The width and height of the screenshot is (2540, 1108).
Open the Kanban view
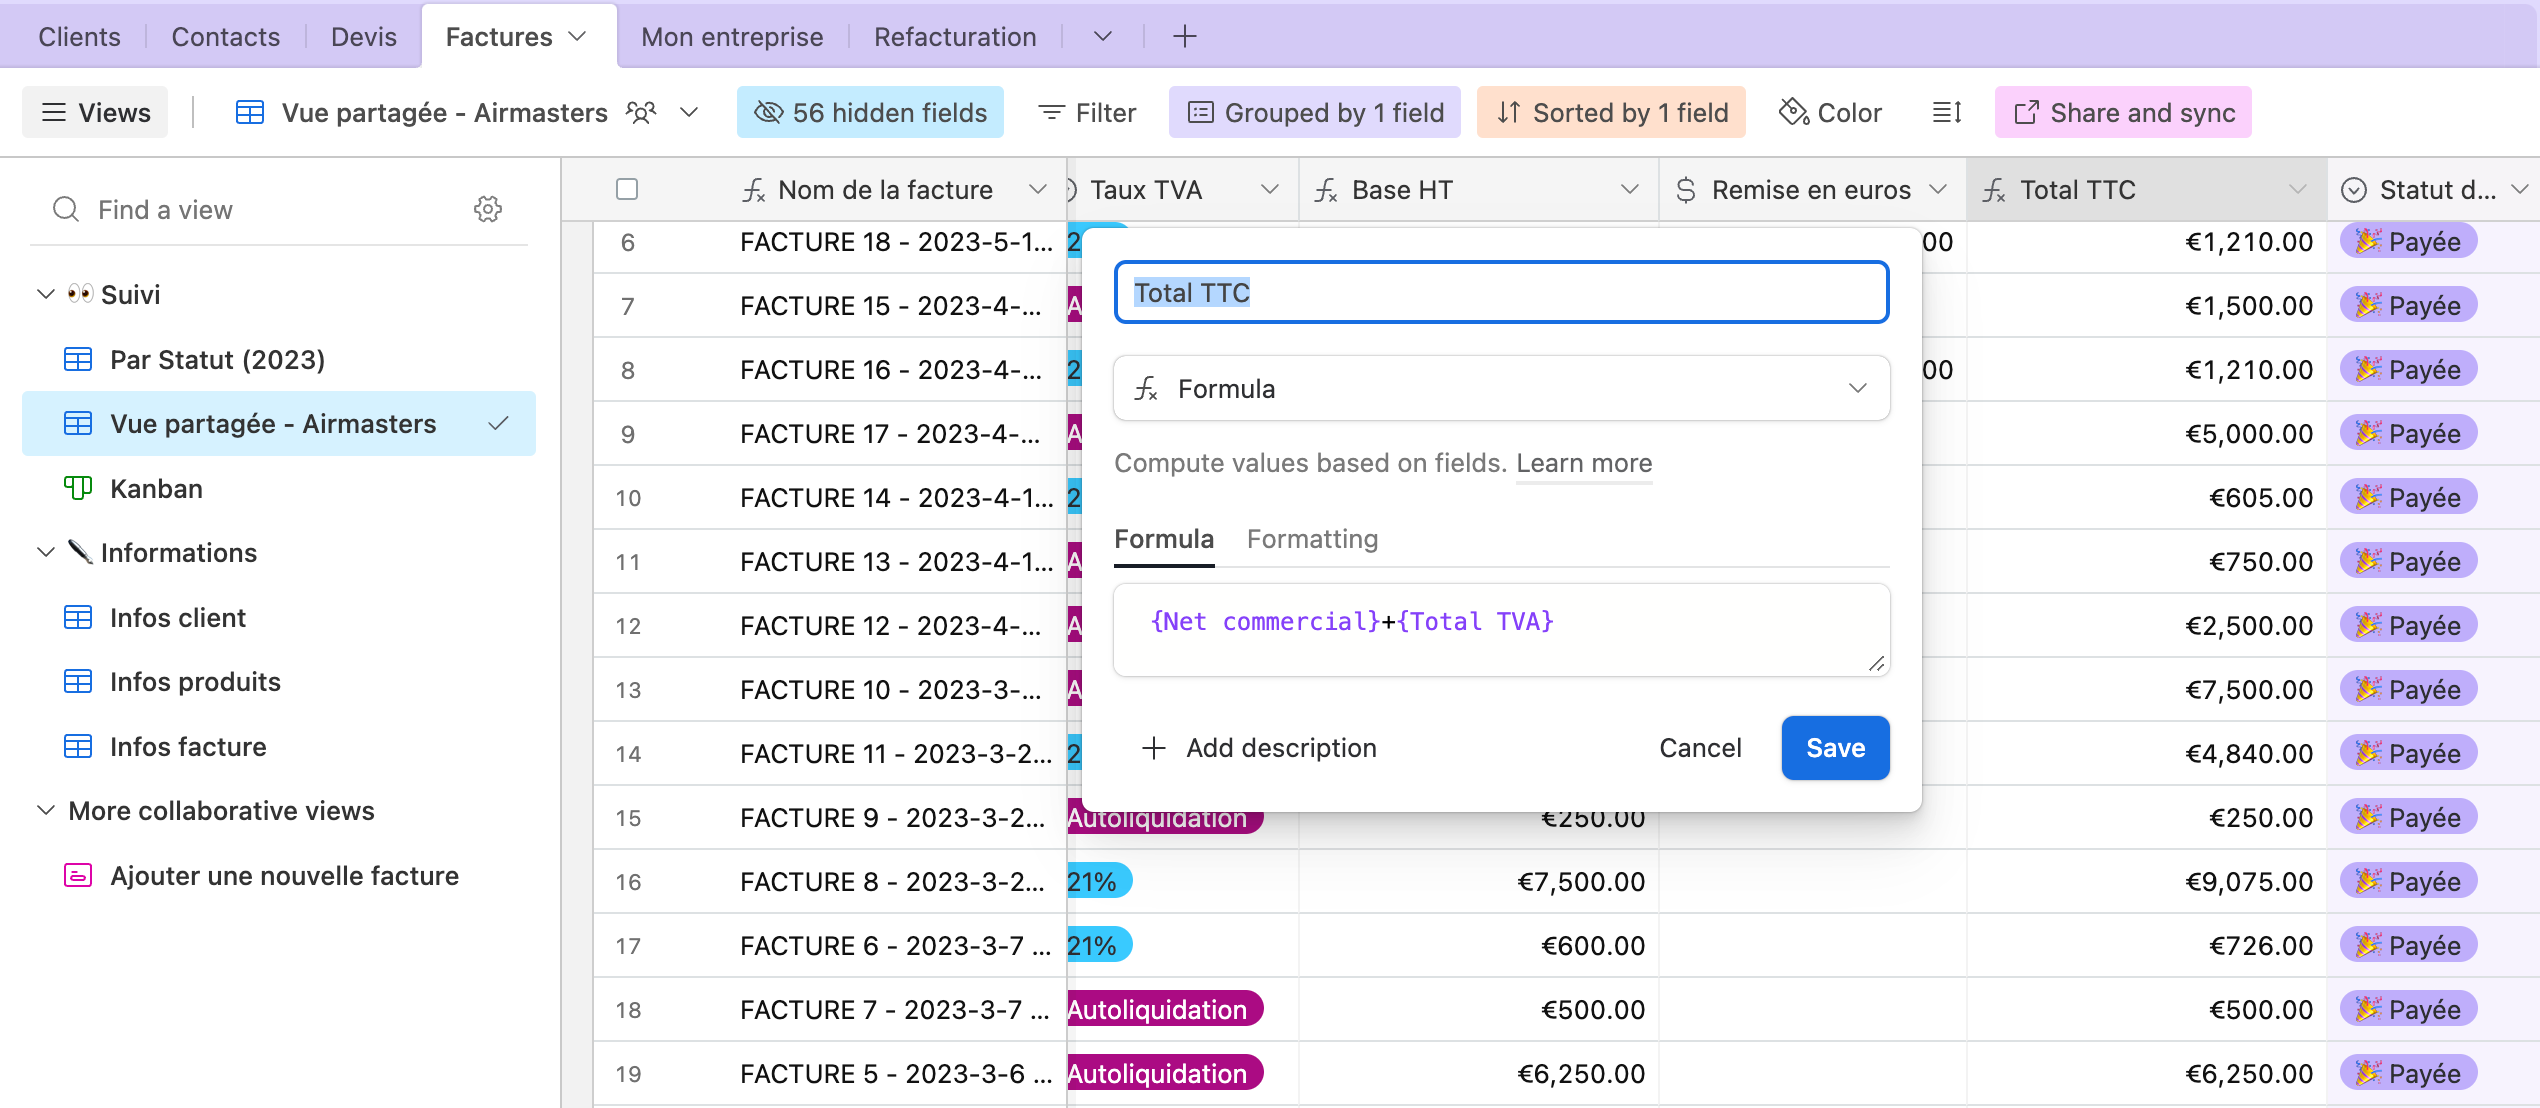point(156,489)
